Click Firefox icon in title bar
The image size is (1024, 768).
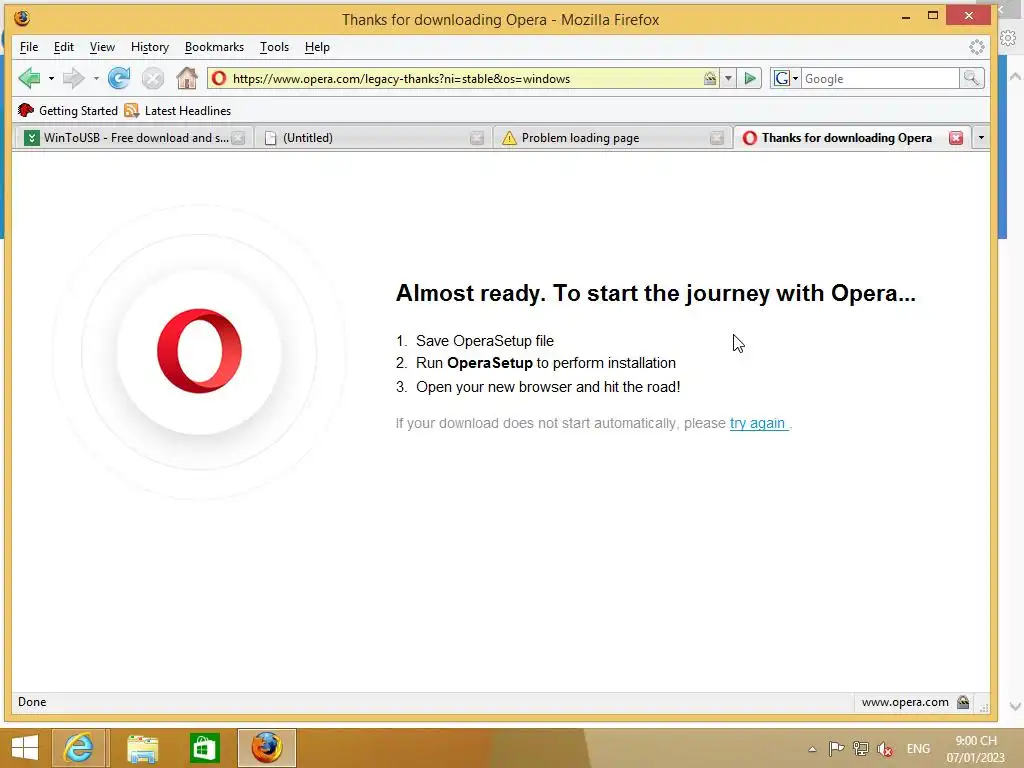[22, 18]
